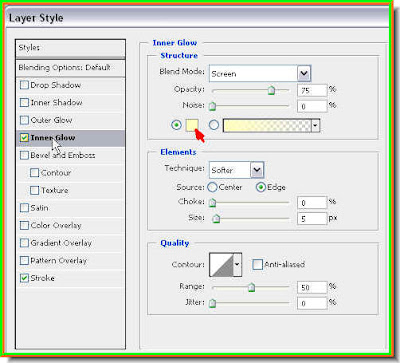
Task: Tick the Gradient Overlay checkbox
Action: point(24,243)
